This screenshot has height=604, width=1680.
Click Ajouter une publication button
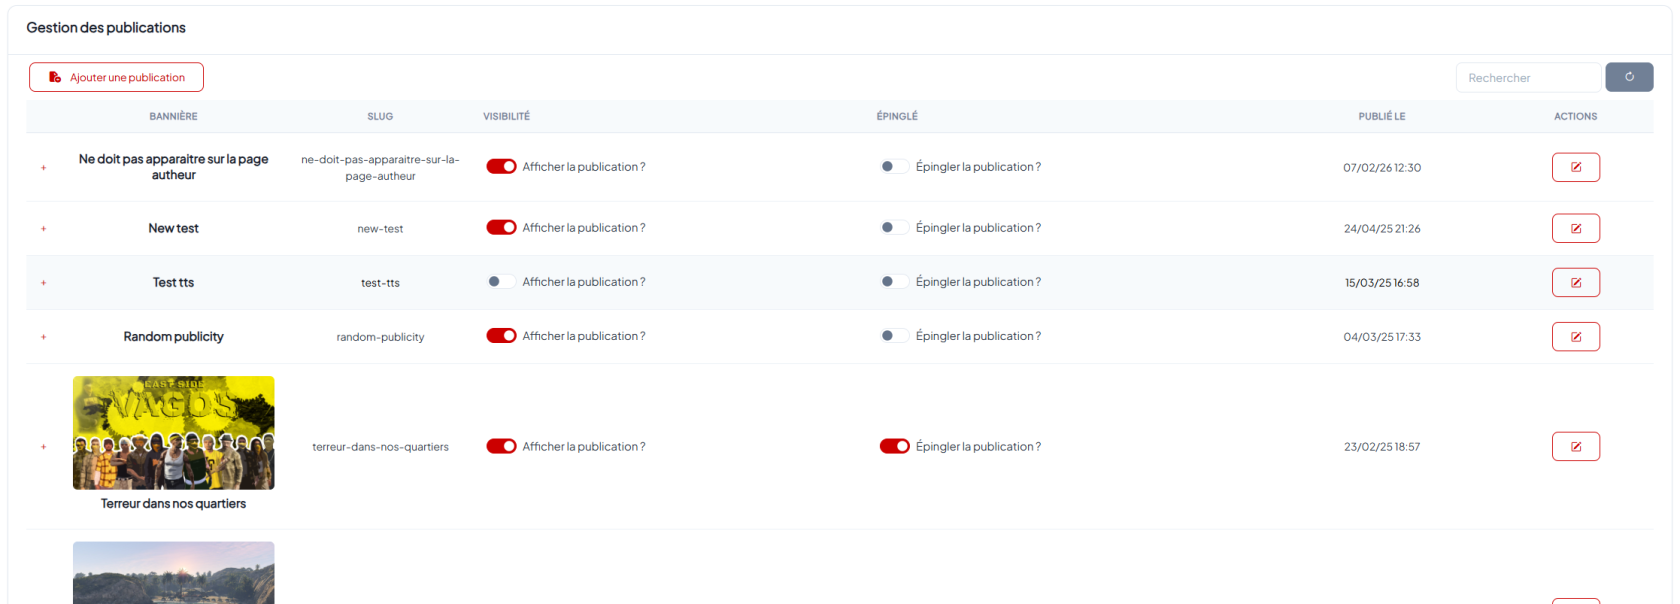tap(116, 77)
